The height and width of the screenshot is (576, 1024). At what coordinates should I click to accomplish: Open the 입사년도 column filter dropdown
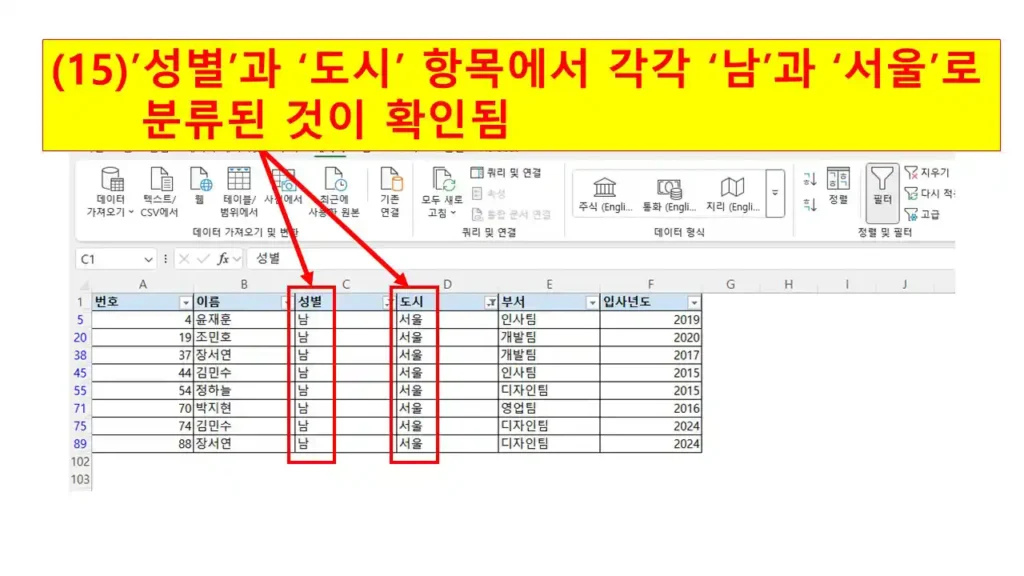(x=694, y=302)
